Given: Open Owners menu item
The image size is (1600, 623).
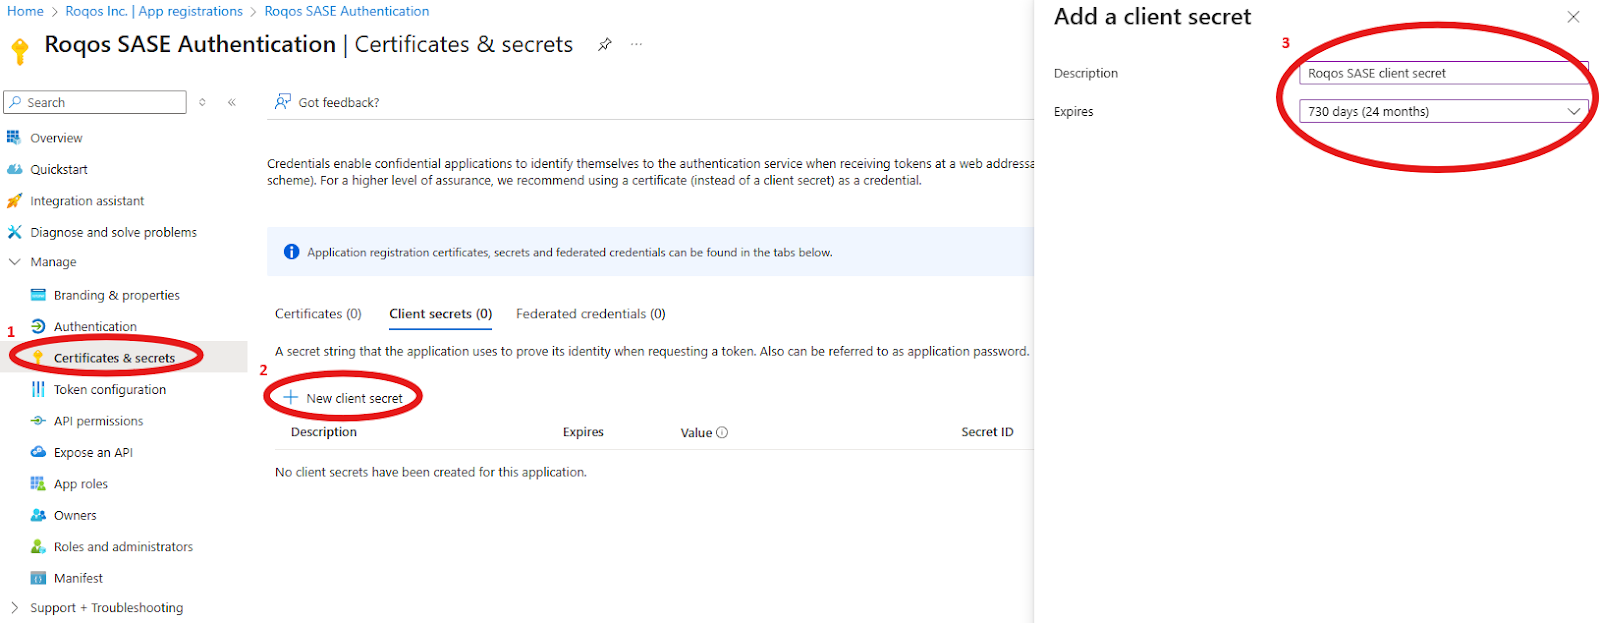Looking at the screenshot, I should point(75,515).
